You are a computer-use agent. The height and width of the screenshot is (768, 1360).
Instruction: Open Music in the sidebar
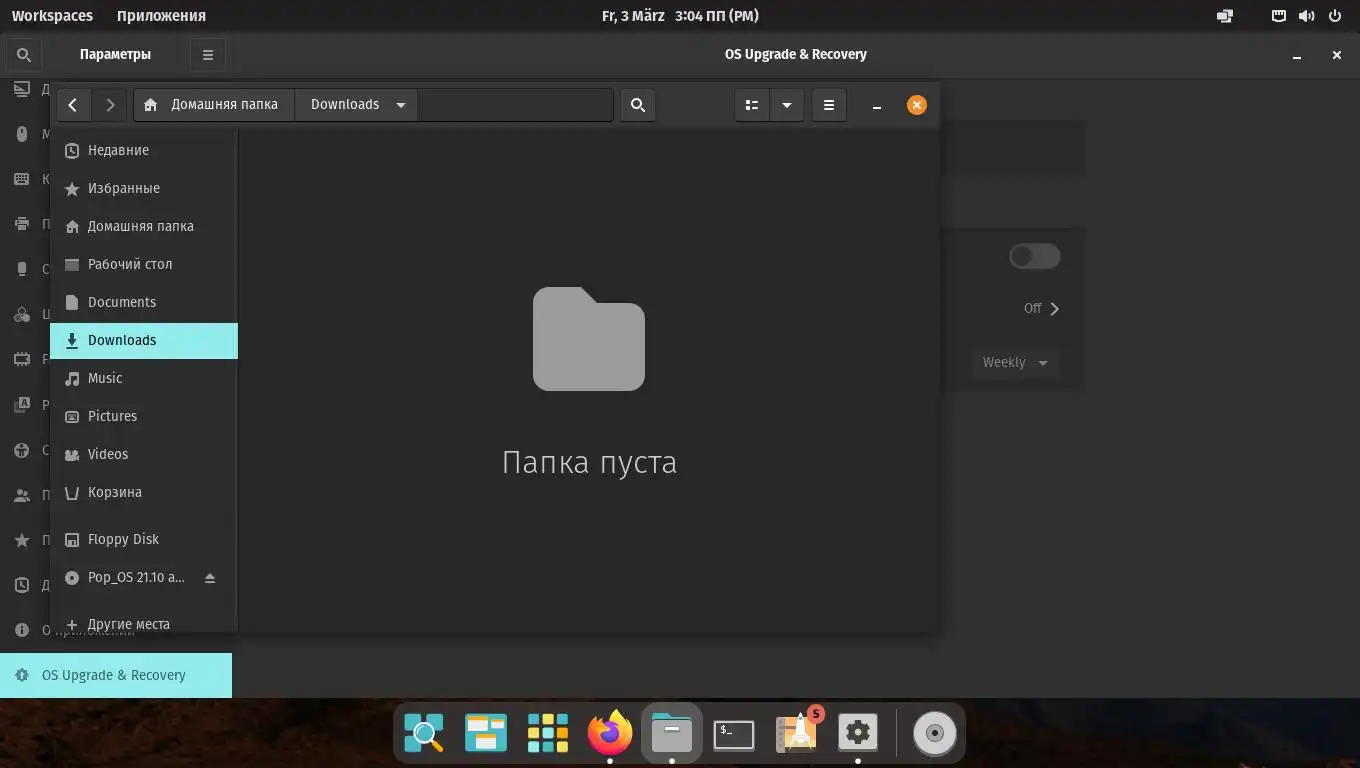144,378
